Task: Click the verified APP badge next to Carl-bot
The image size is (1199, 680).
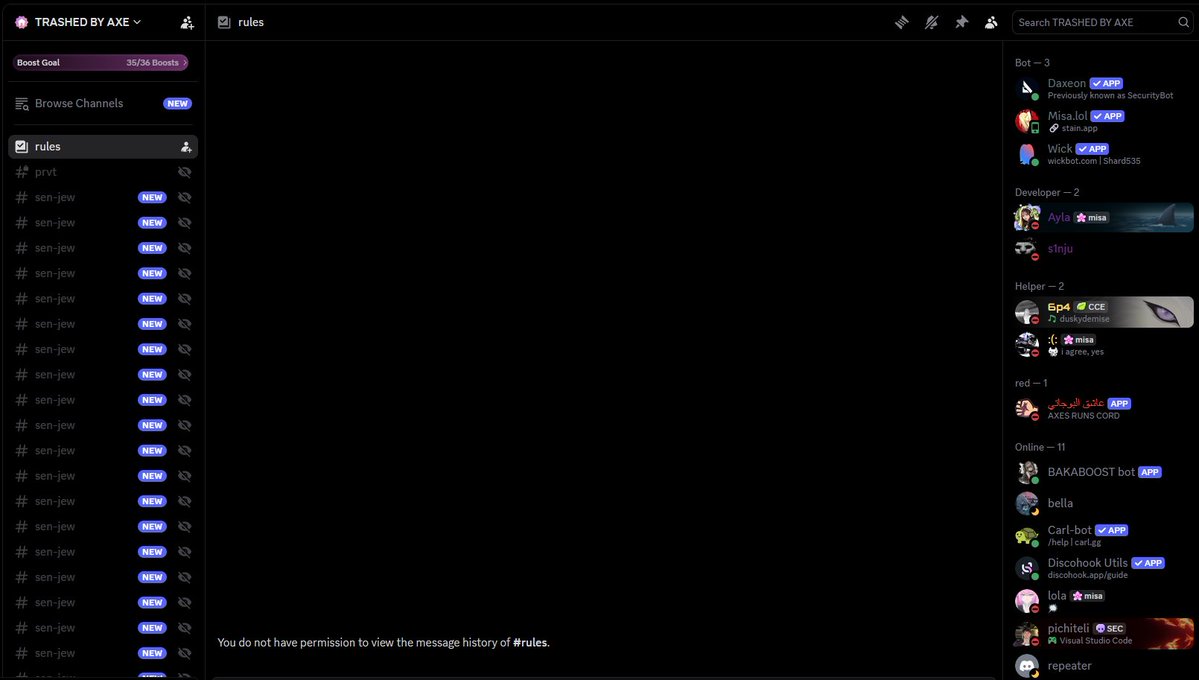Action: 1112,530
